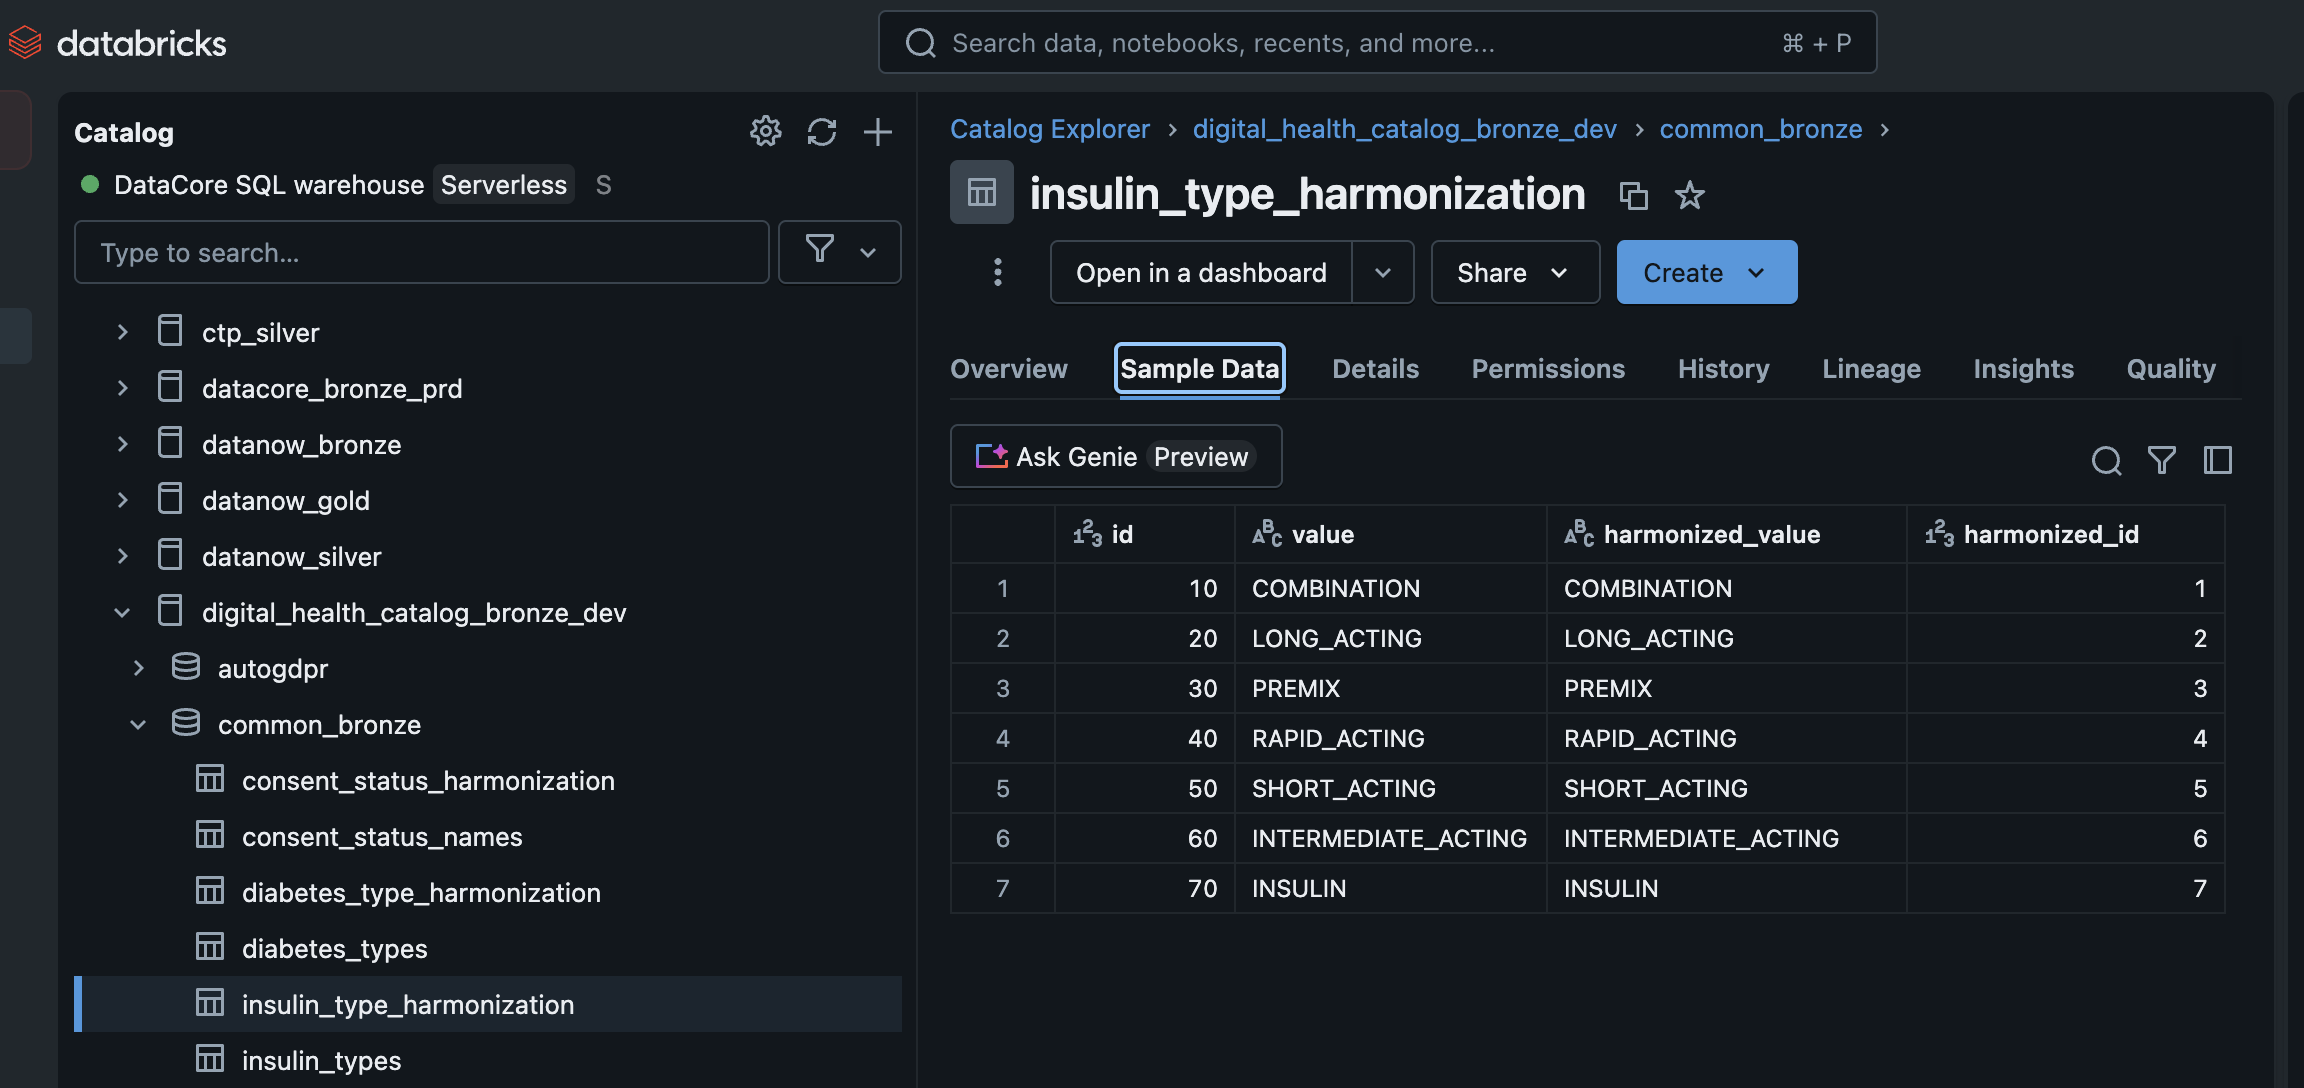Click the PREMIX value cell
This screenshot has height=1088, width=2304.
pyautogui.click(x=1390, y=688)
